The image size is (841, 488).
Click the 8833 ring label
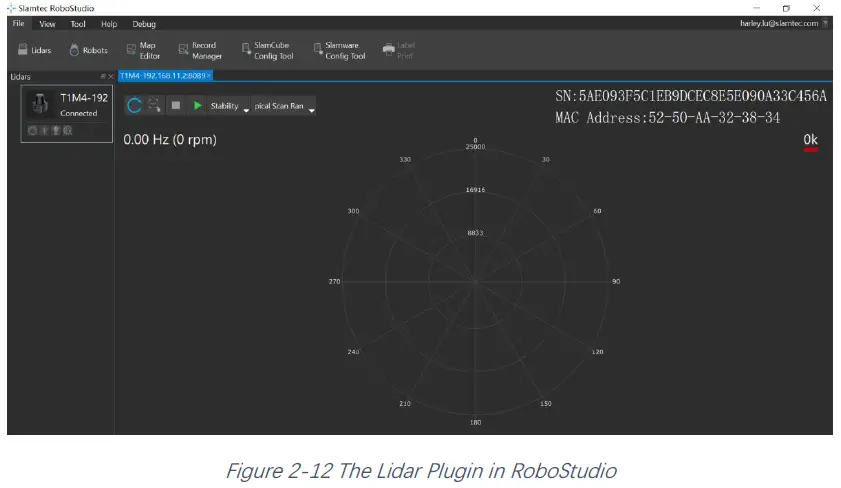click(475, 233)
